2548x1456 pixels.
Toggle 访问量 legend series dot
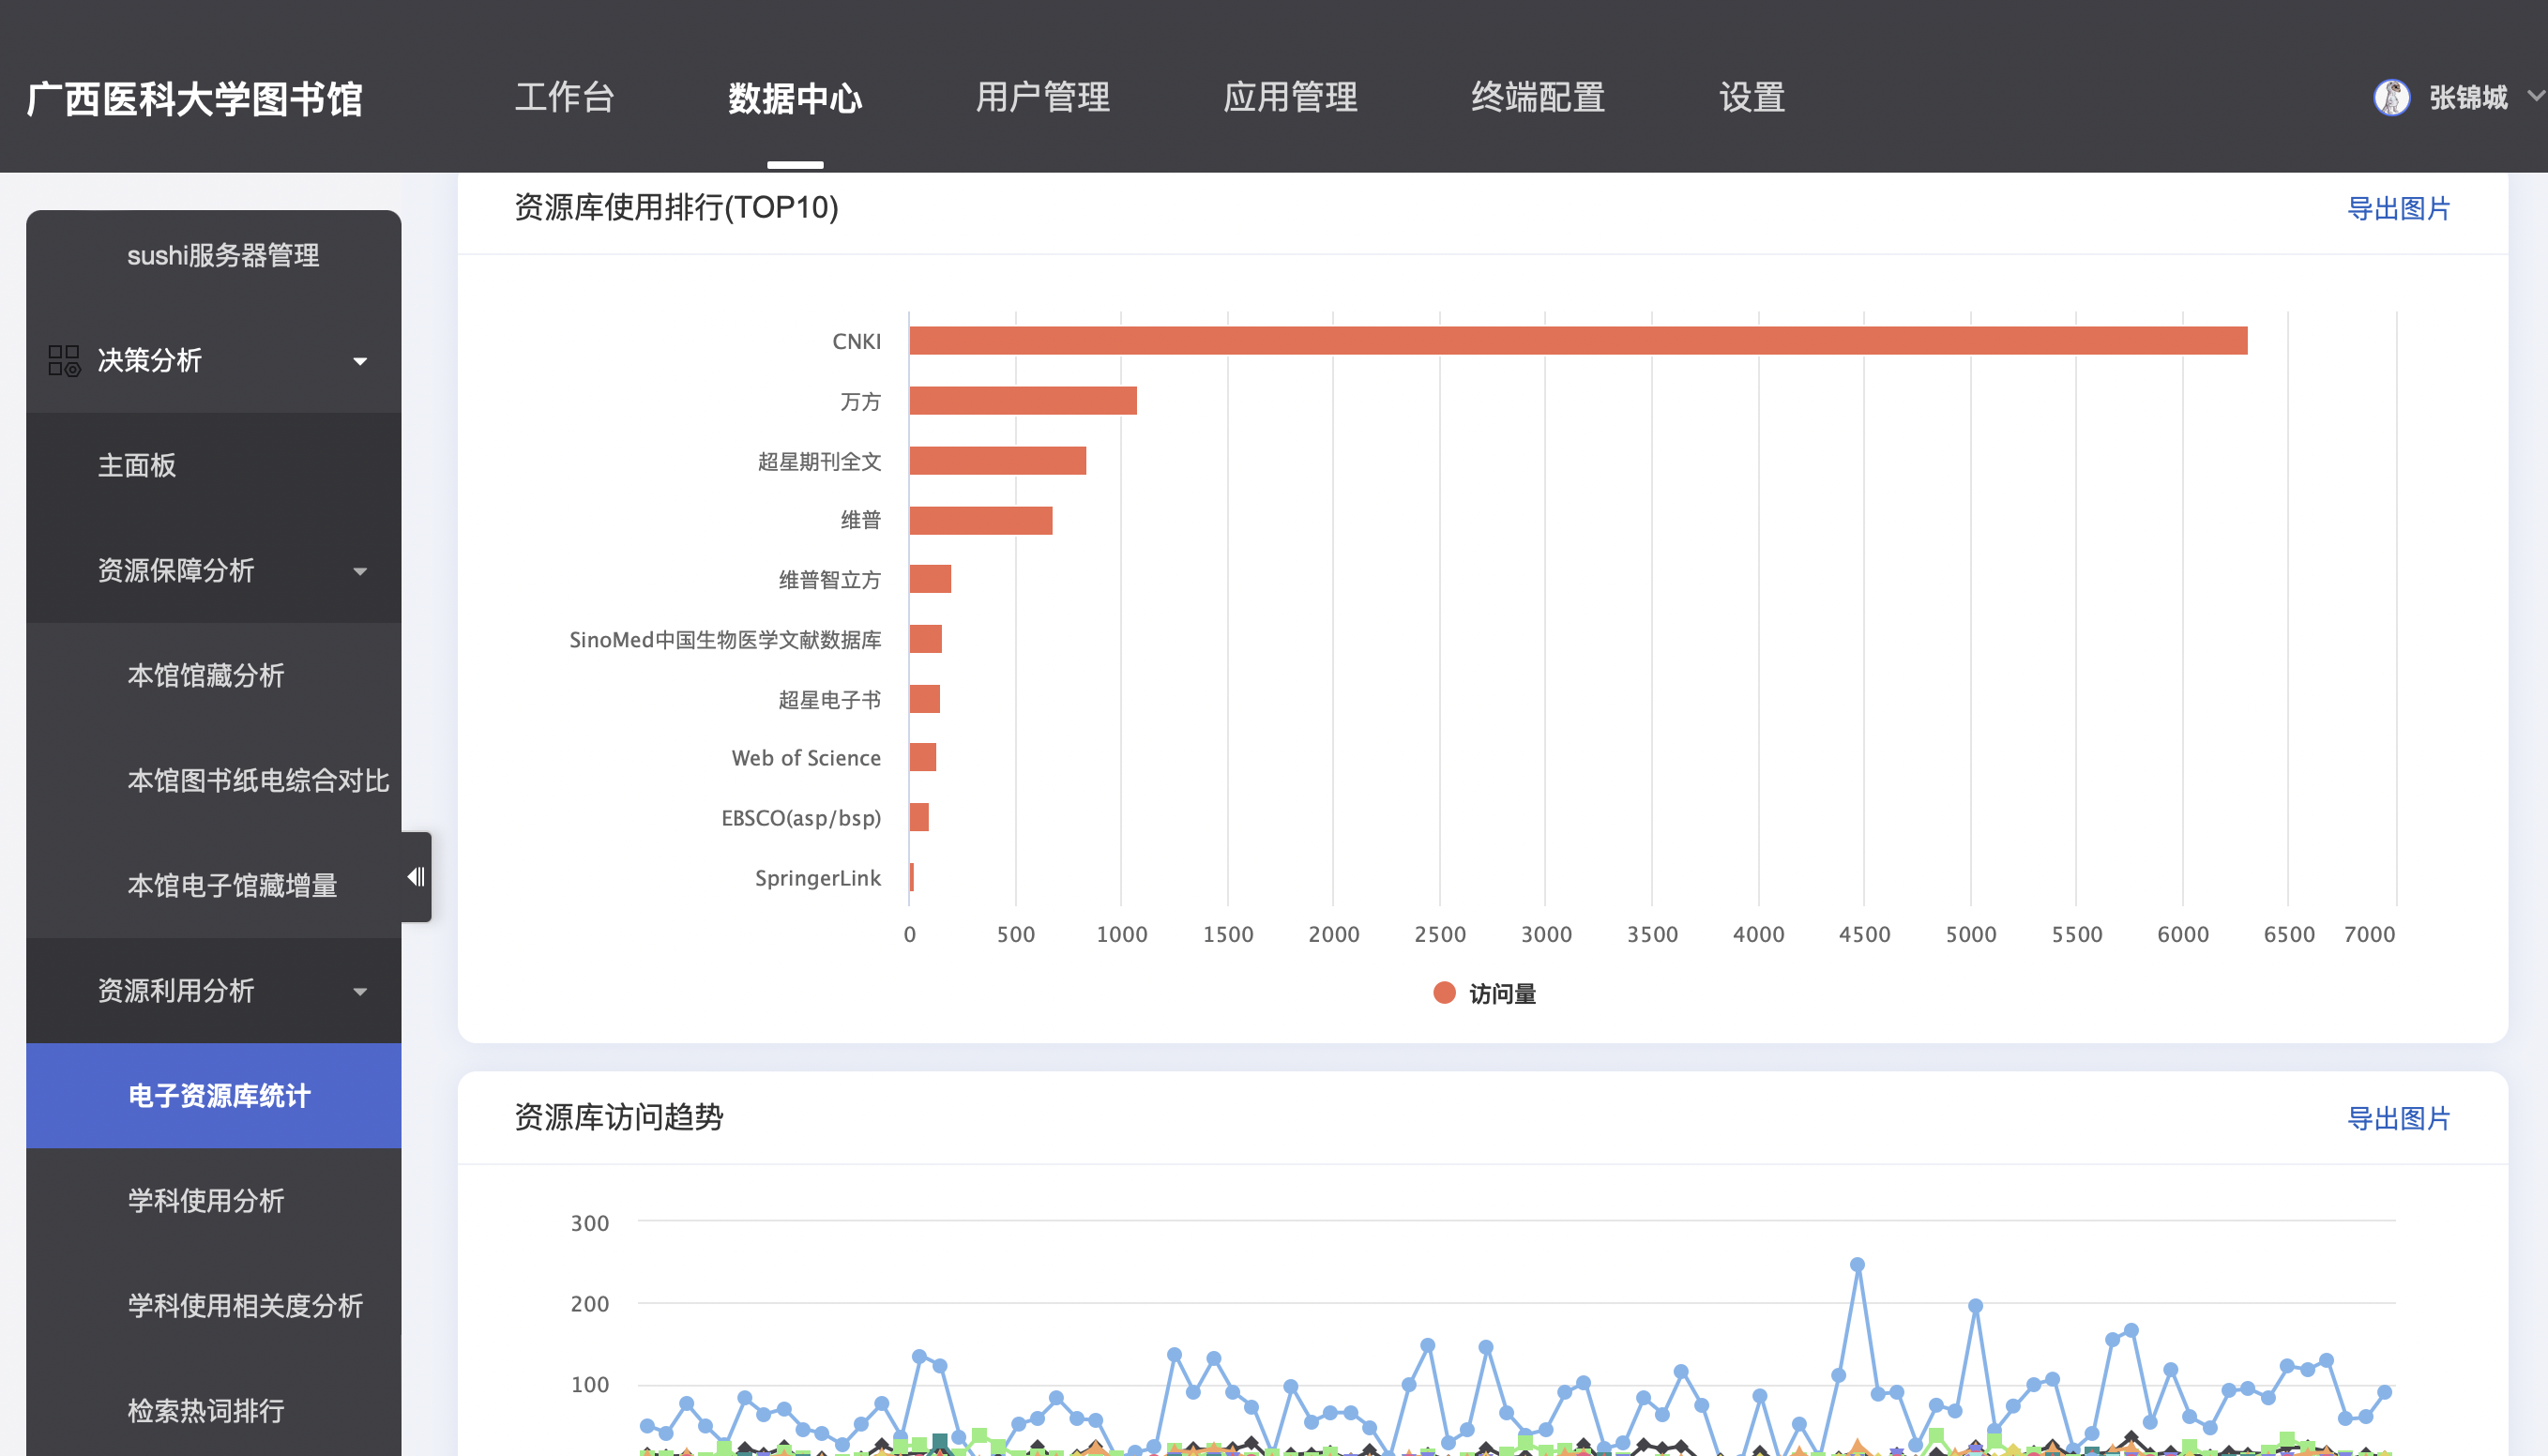[1443, 993]
